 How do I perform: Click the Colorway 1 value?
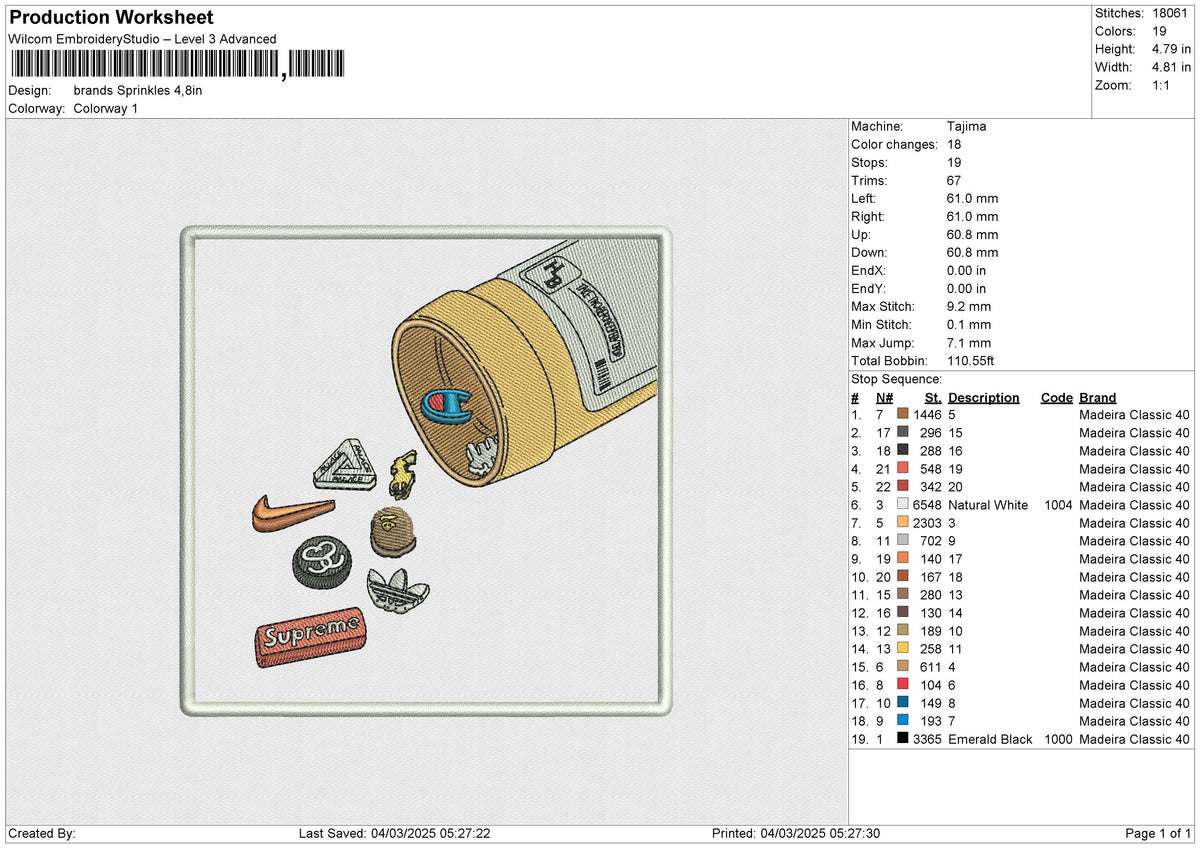pyautogui.click(x=106, y=108)
